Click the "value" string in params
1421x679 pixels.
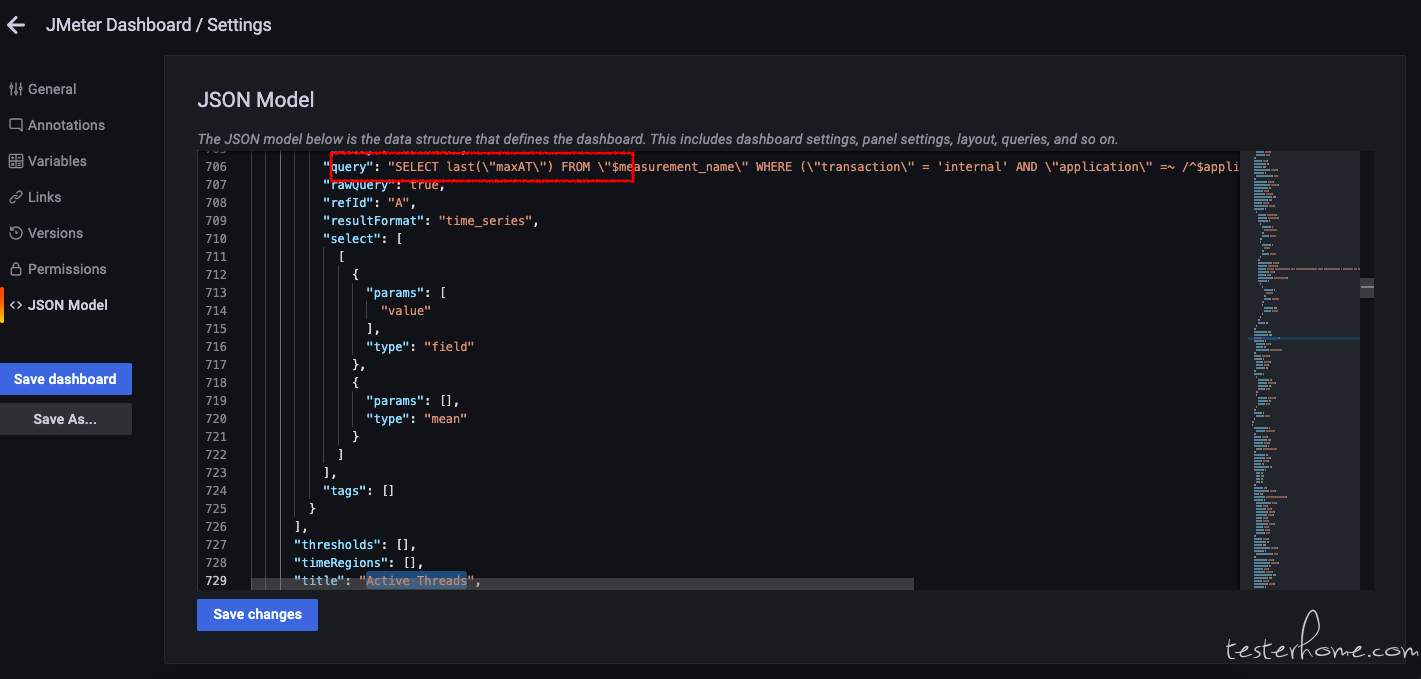coord(406,310)
